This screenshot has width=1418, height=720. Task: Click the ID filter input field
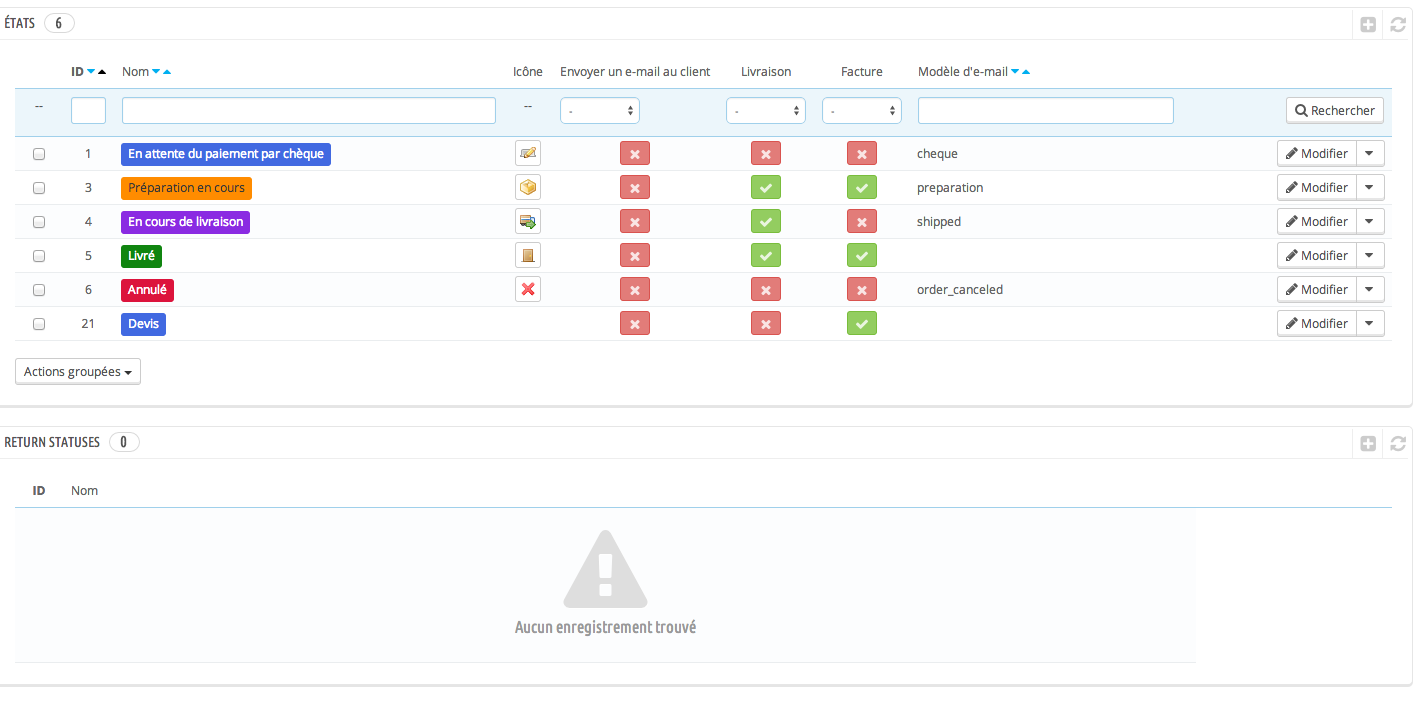(x=88, y=111)
